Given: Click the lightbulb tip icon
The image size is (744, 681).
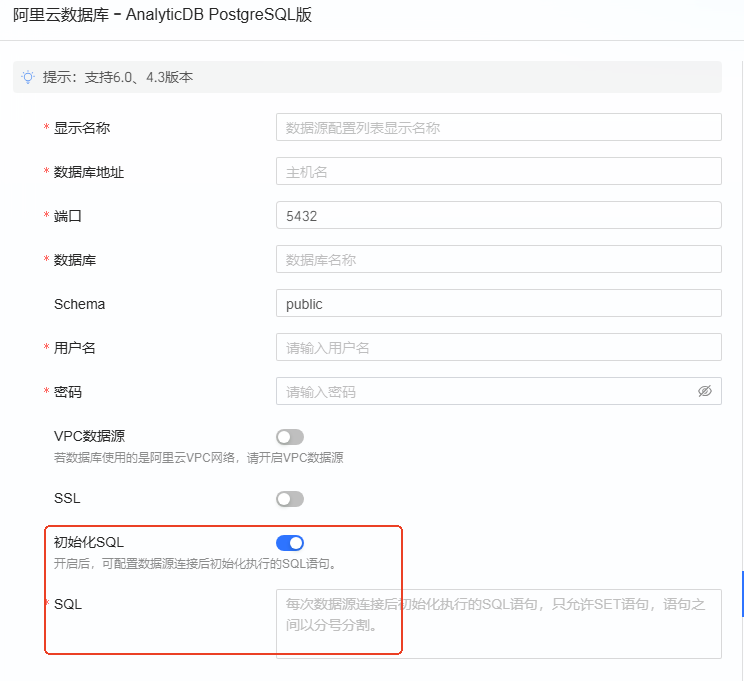Looking at the screenshot, I should [28, 77].
